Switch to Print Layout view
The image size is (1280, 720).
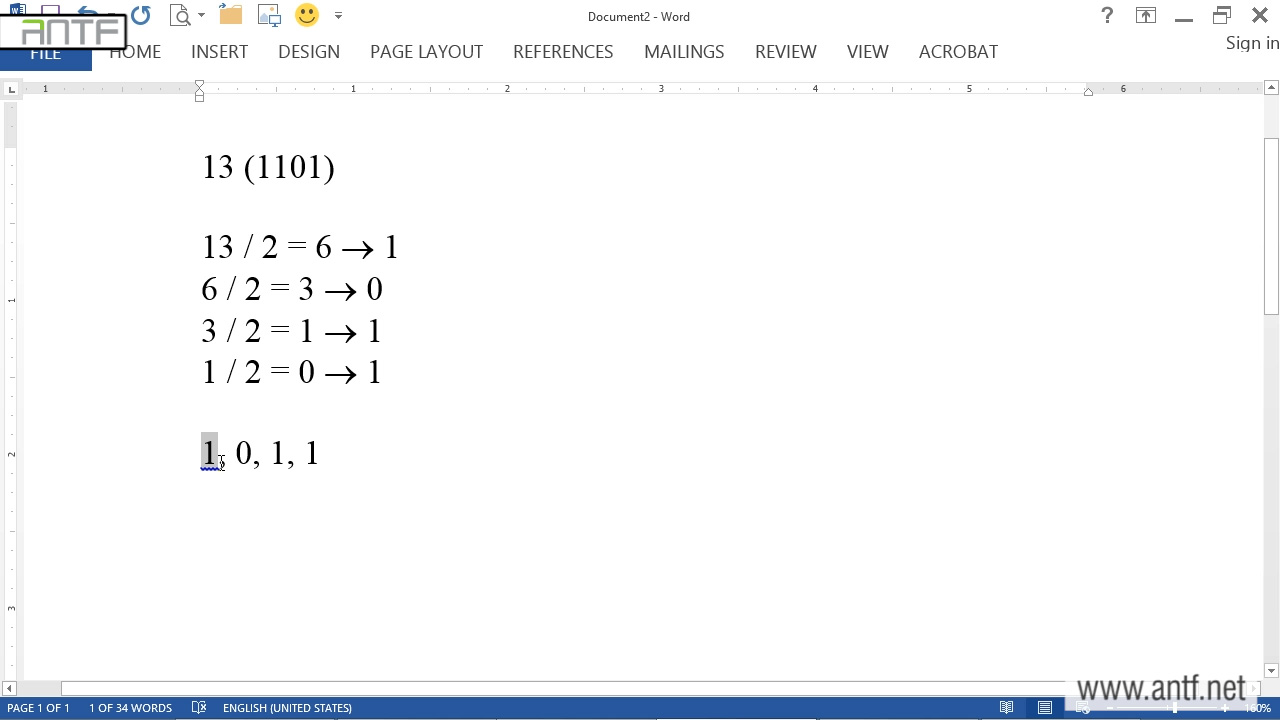tap(1045, 708)
